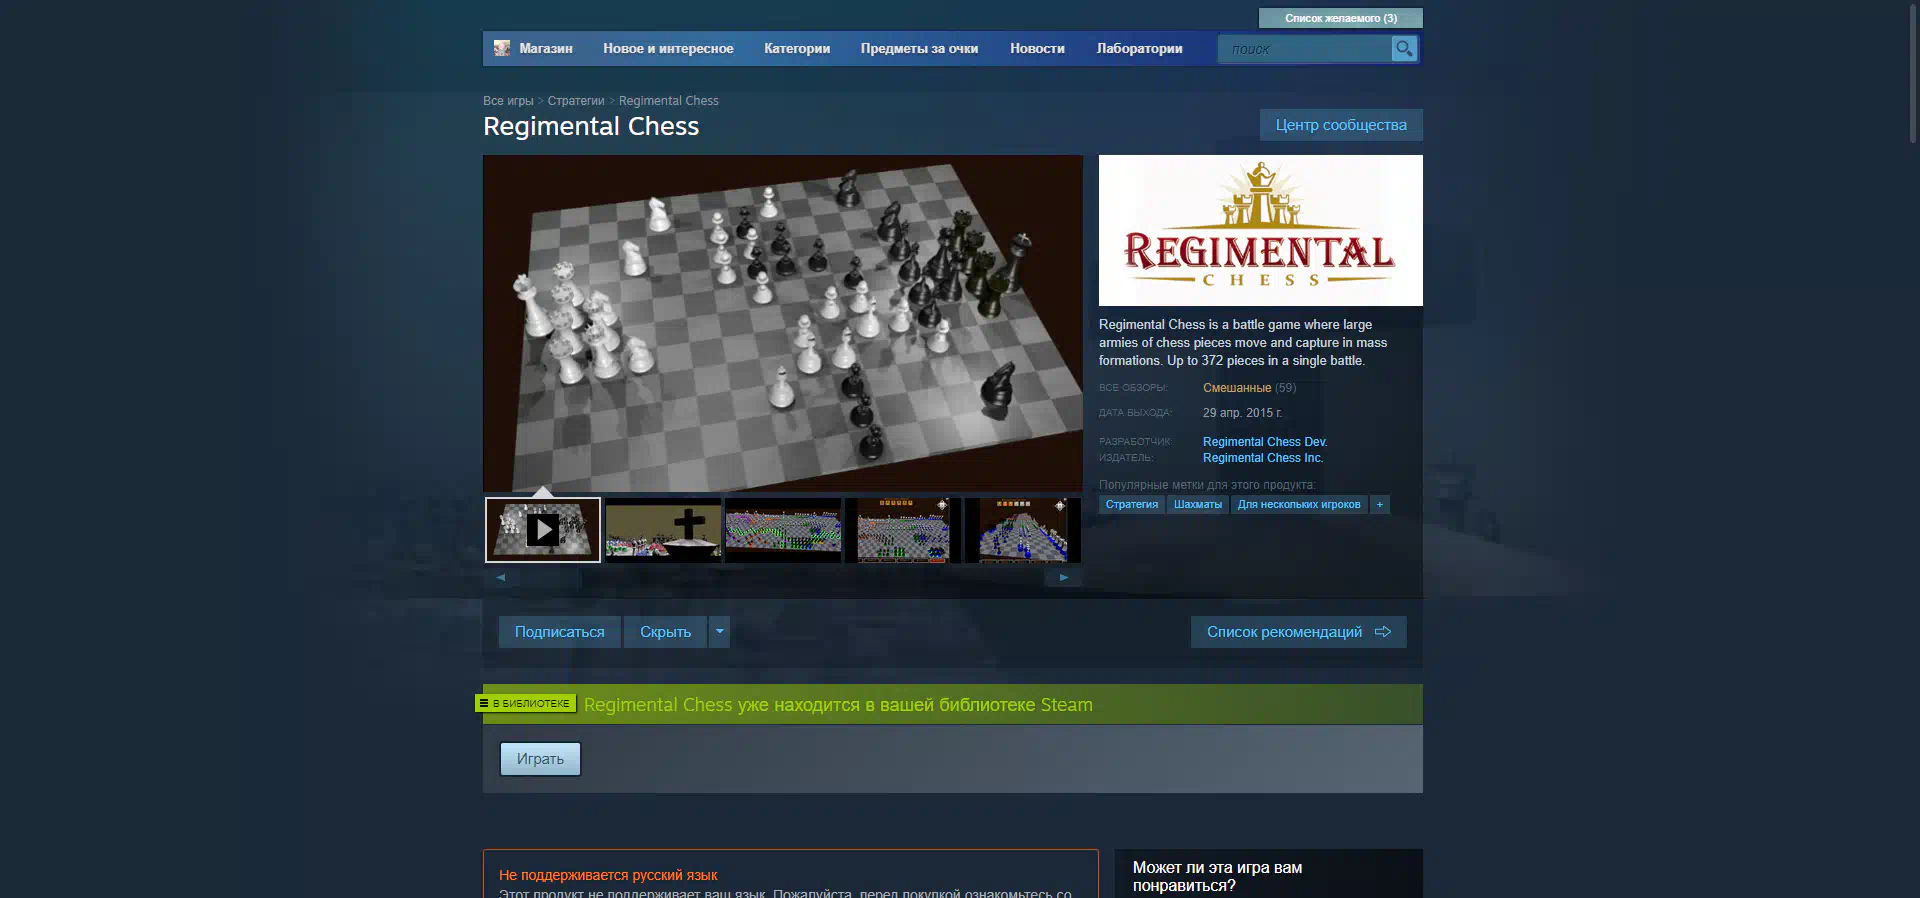This screenshot has height=898, width=1920.
Task: Open Предметы за очки tab
Action: [919, 48]
